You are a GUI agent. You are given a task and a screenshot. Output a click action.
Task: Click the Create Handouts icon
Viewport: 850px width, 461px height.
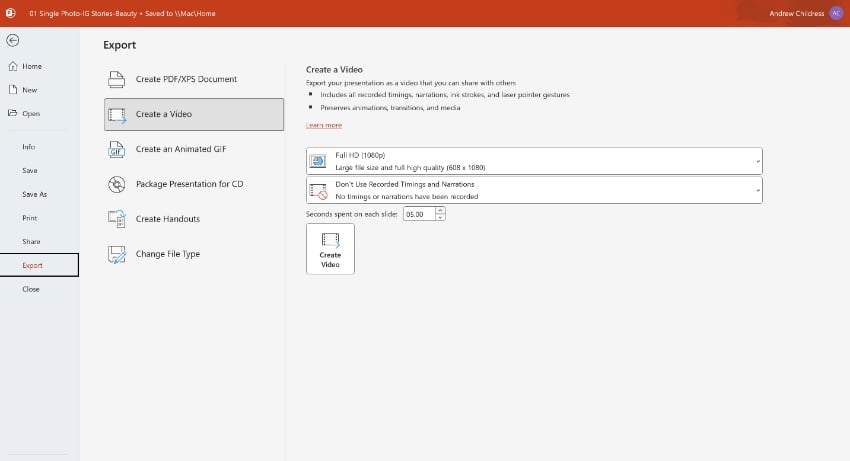coord(117,219)
